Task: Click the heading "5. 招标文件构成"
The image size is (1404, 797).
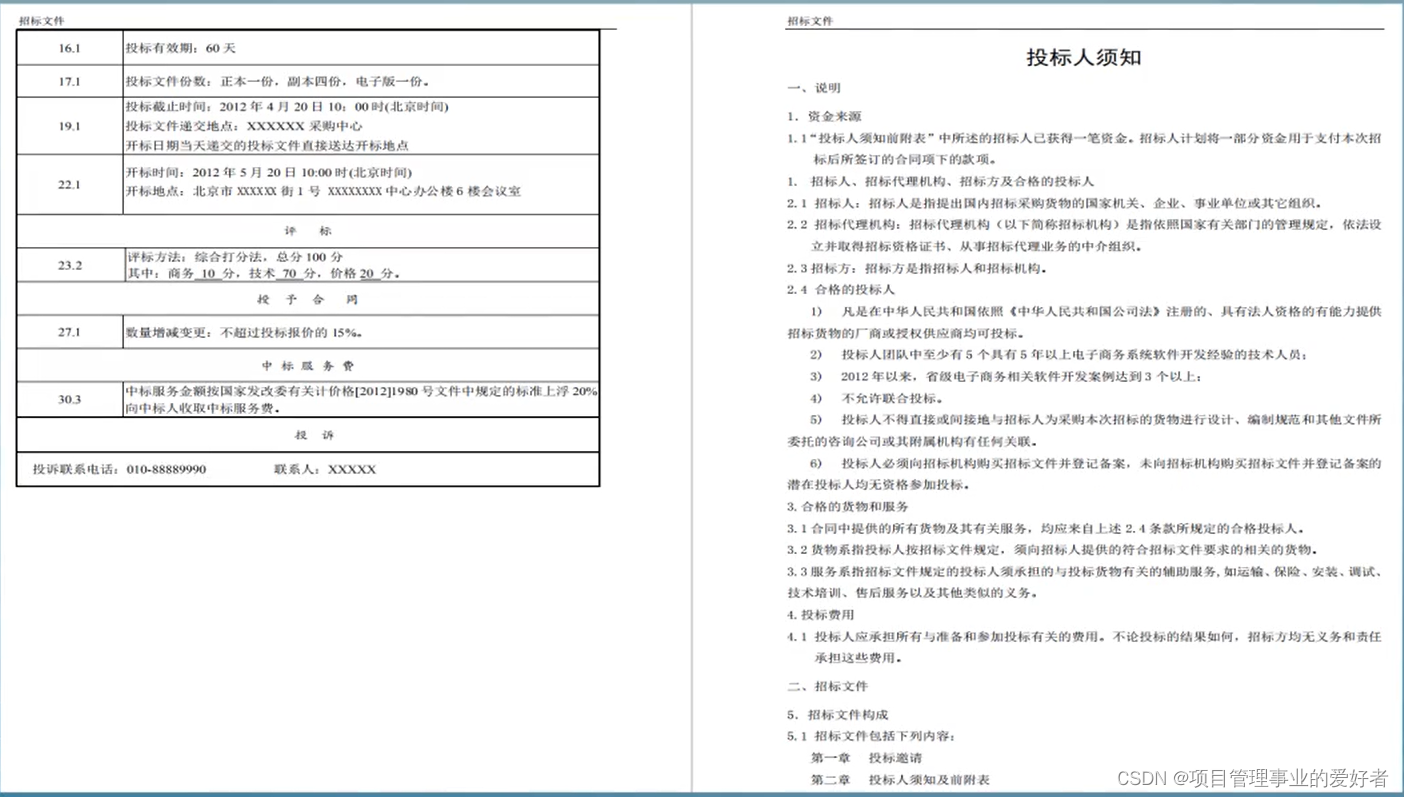Action: coord(838,715)
